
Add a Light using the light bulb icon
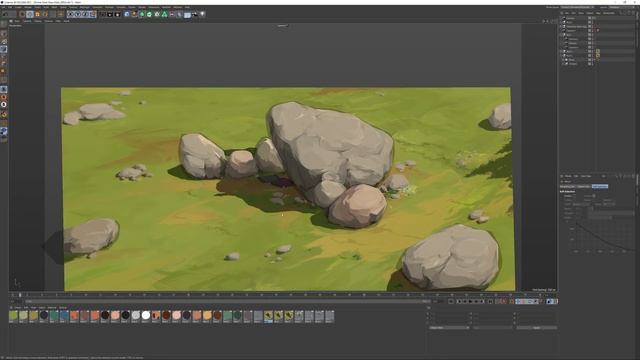point(203,14)
